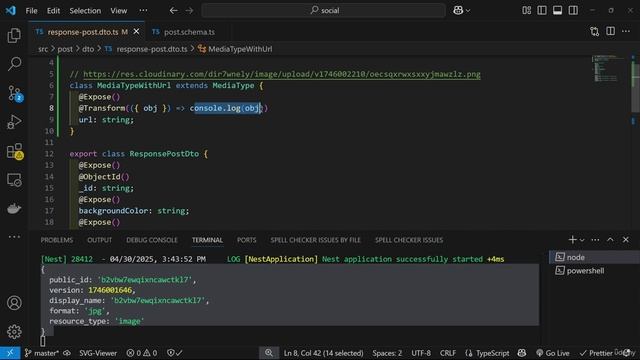
Task: Customize layout from title bar
Action: click(527, 11)
